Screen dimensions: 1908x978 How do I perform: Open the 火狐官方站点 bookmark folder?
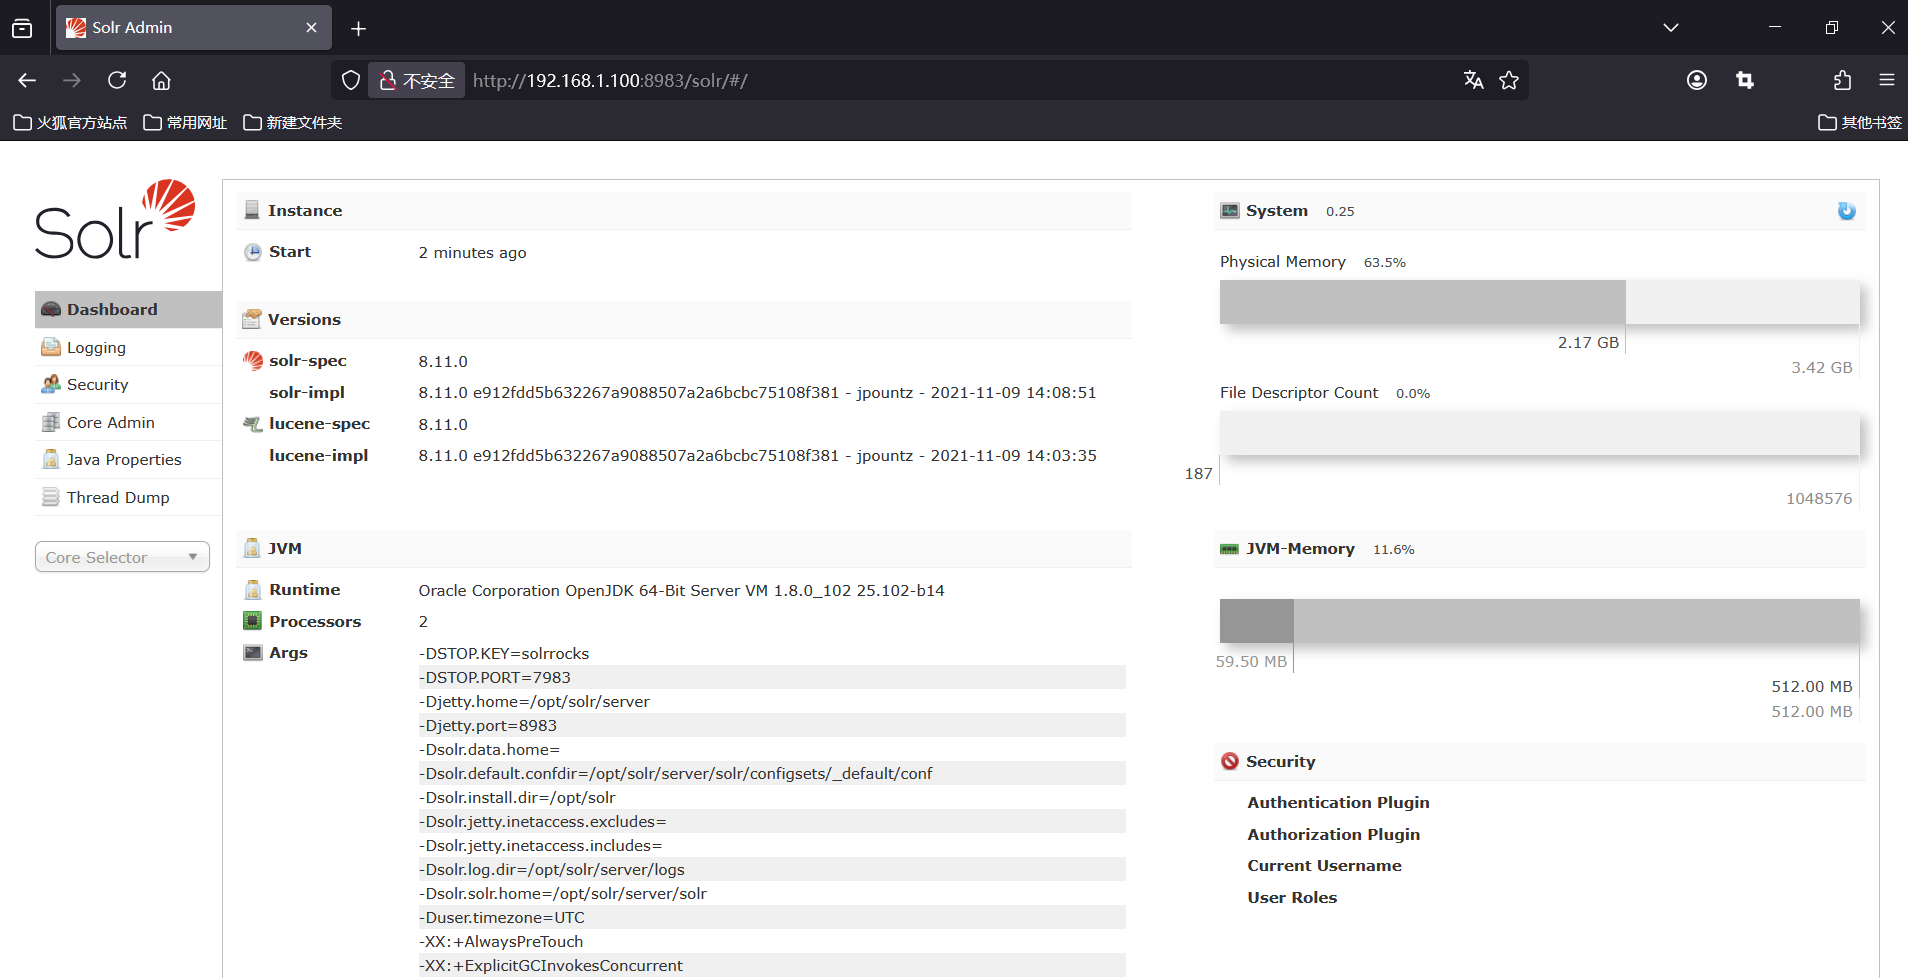click(x=70, y=123)
